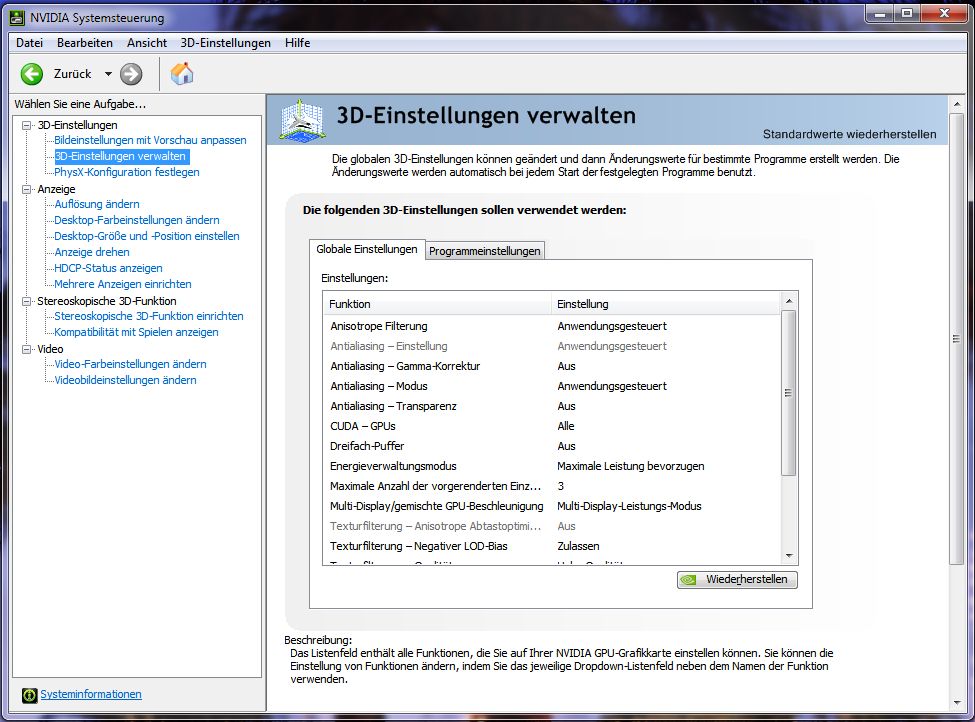
Task: Collapse the 3D-Einstellungen tree node
Action: coord(26,125)
